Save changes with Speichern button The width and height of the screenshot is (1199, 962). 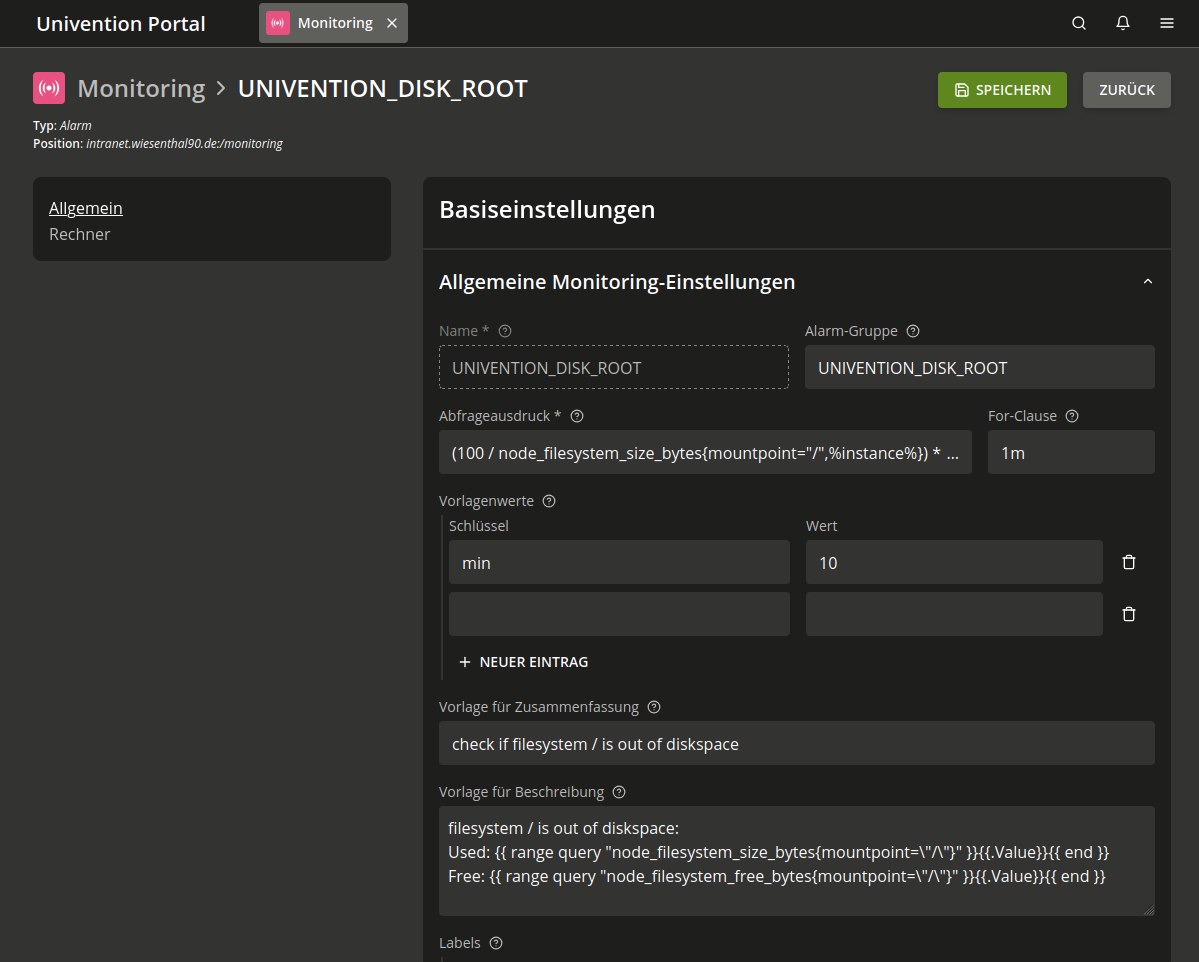click(x=1002, y=90)
